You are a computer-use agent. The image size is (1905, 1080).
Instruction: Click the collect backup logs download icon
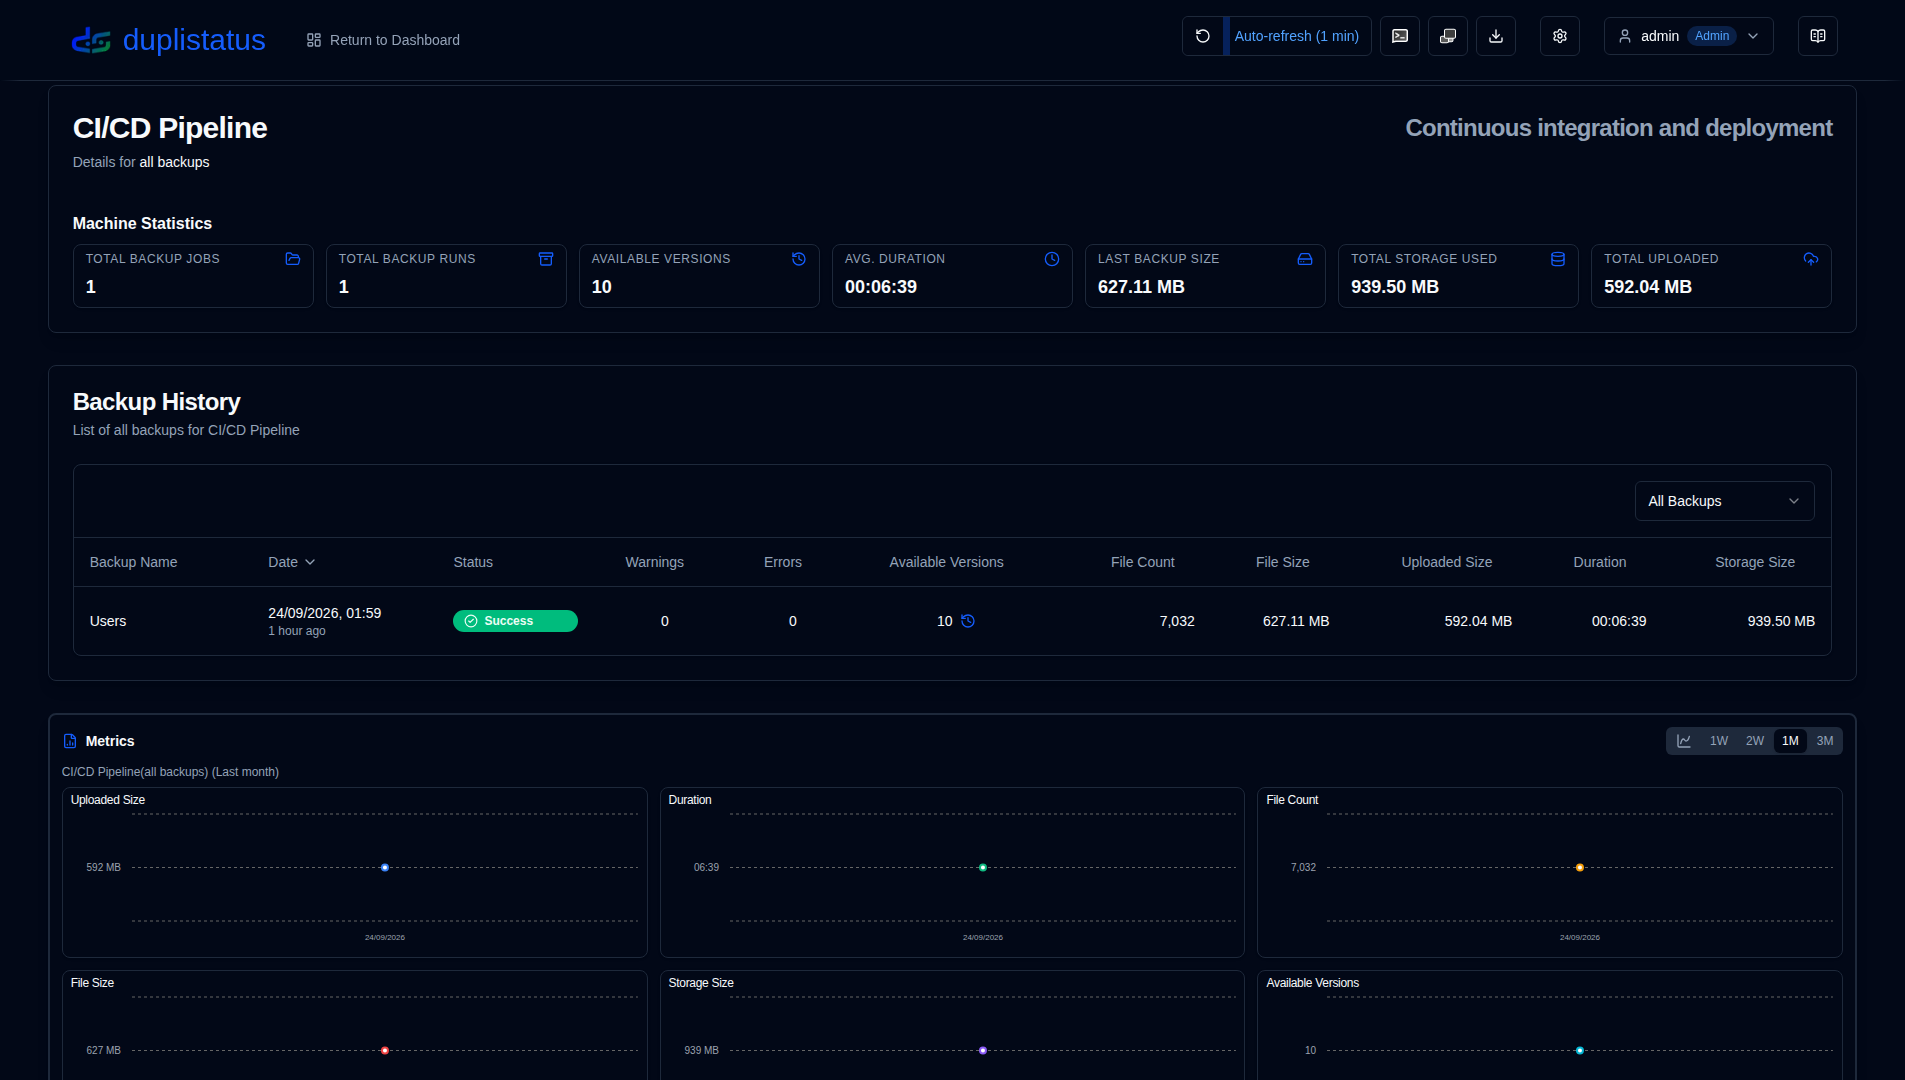click(1496, 36)
